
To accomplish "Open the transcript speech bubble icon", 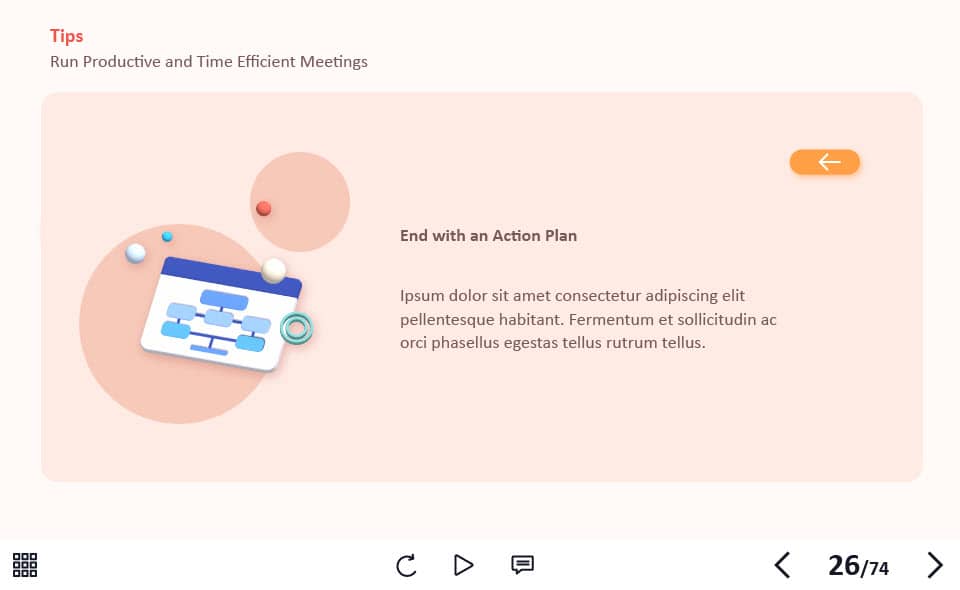I will coord(522,564).
